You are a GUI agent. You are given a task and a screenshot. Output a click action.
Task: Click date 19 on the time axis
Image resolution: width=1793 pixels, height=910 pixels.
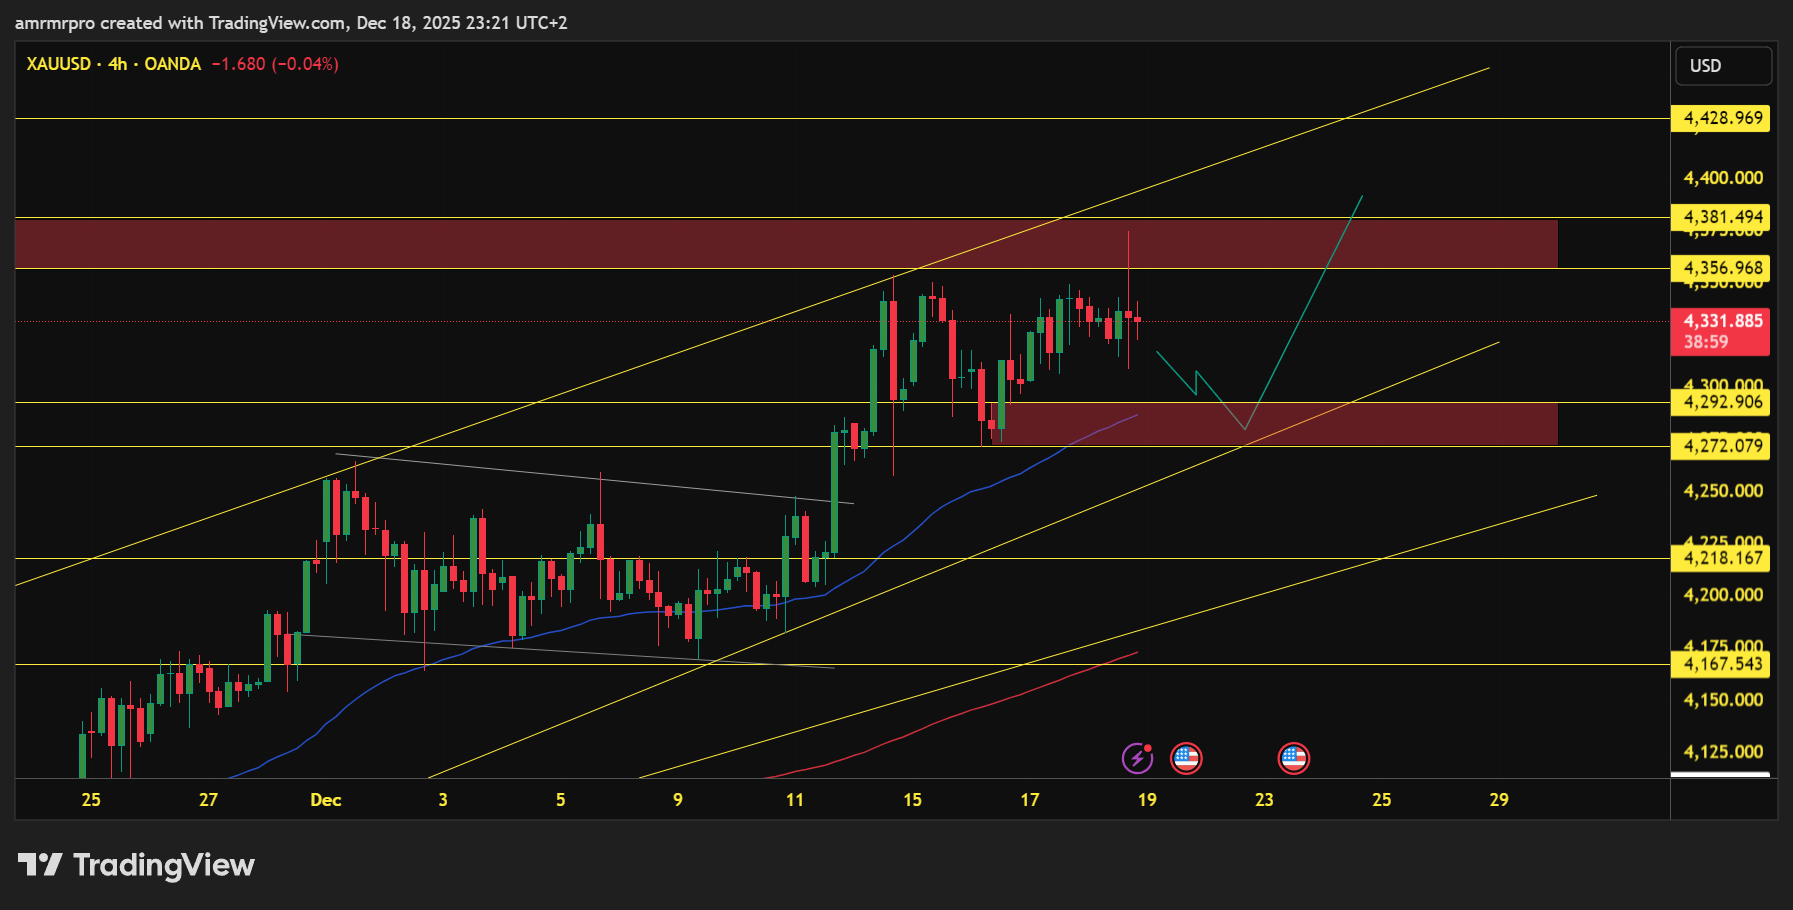coord(1147,800)
